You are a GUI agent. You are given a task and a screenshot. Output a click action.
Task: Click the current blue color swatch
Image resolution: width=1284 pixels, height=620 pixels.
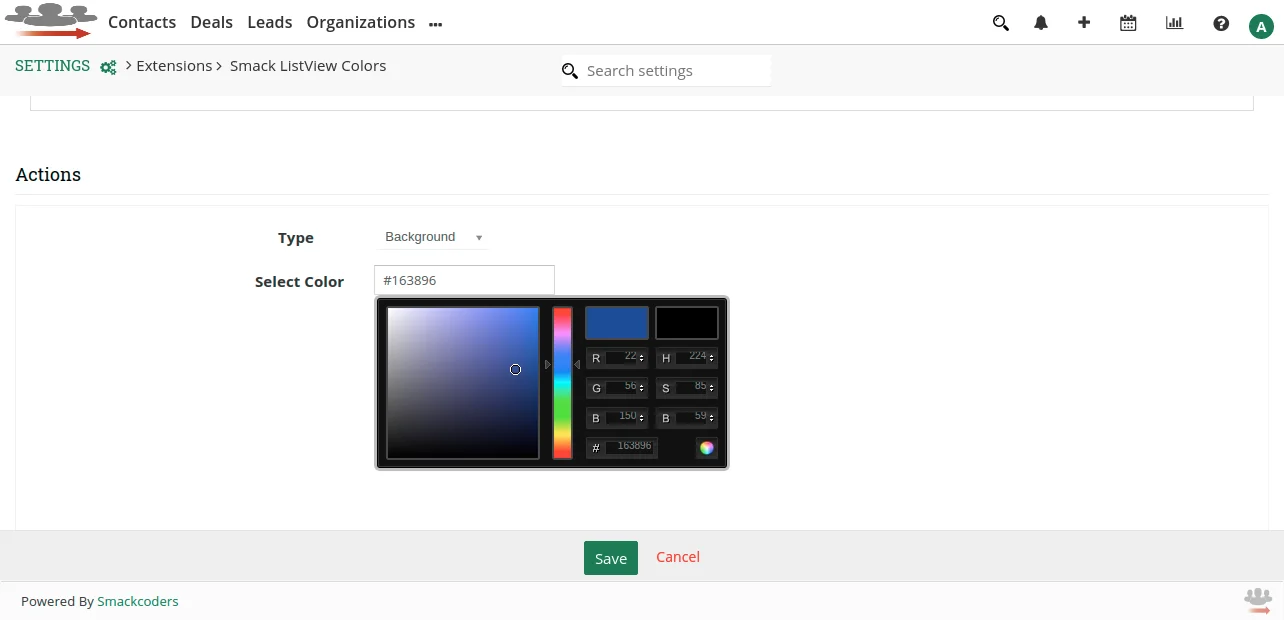616,322
